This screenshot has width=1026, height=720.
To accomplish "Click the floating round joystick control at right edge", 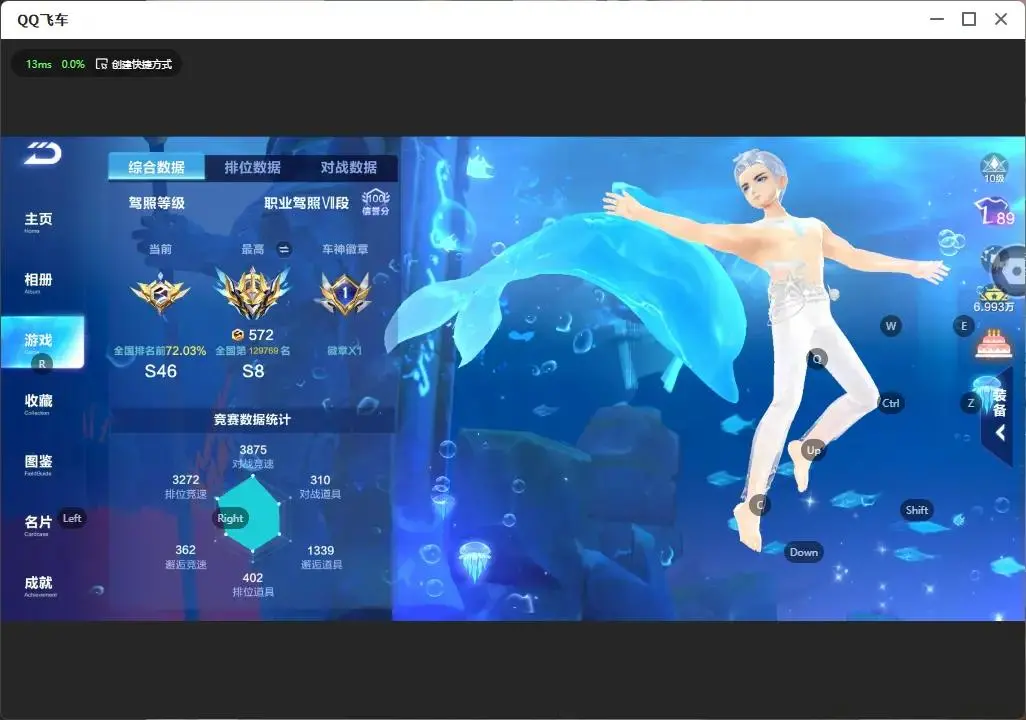I will pos(1011,270).
